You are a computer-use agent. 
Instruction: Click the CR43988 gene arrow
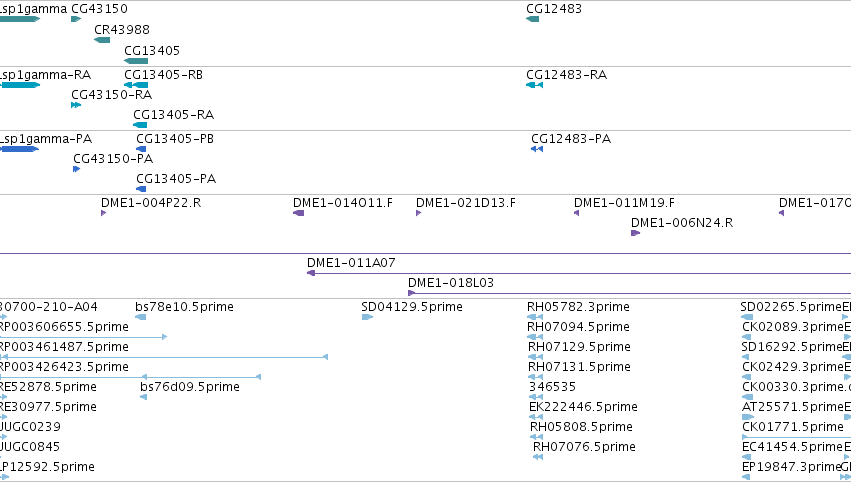(x=102, y=40)
